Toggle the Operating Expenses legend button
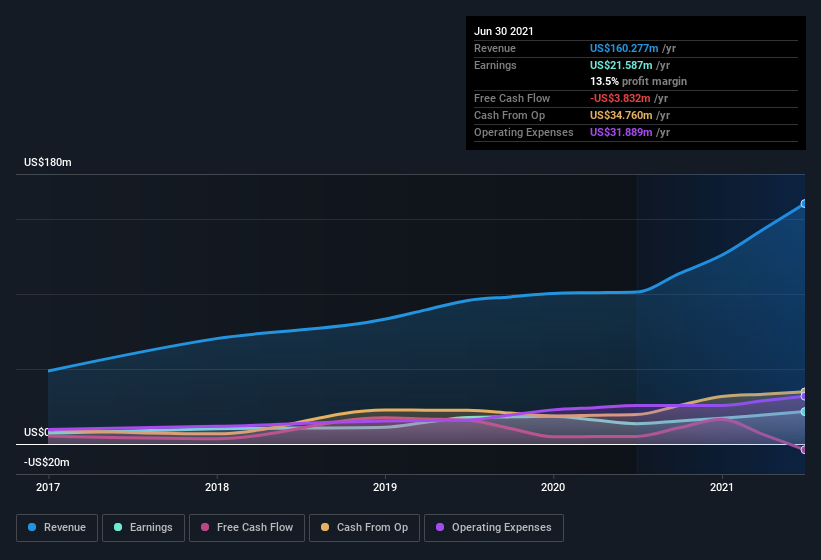 494,528
